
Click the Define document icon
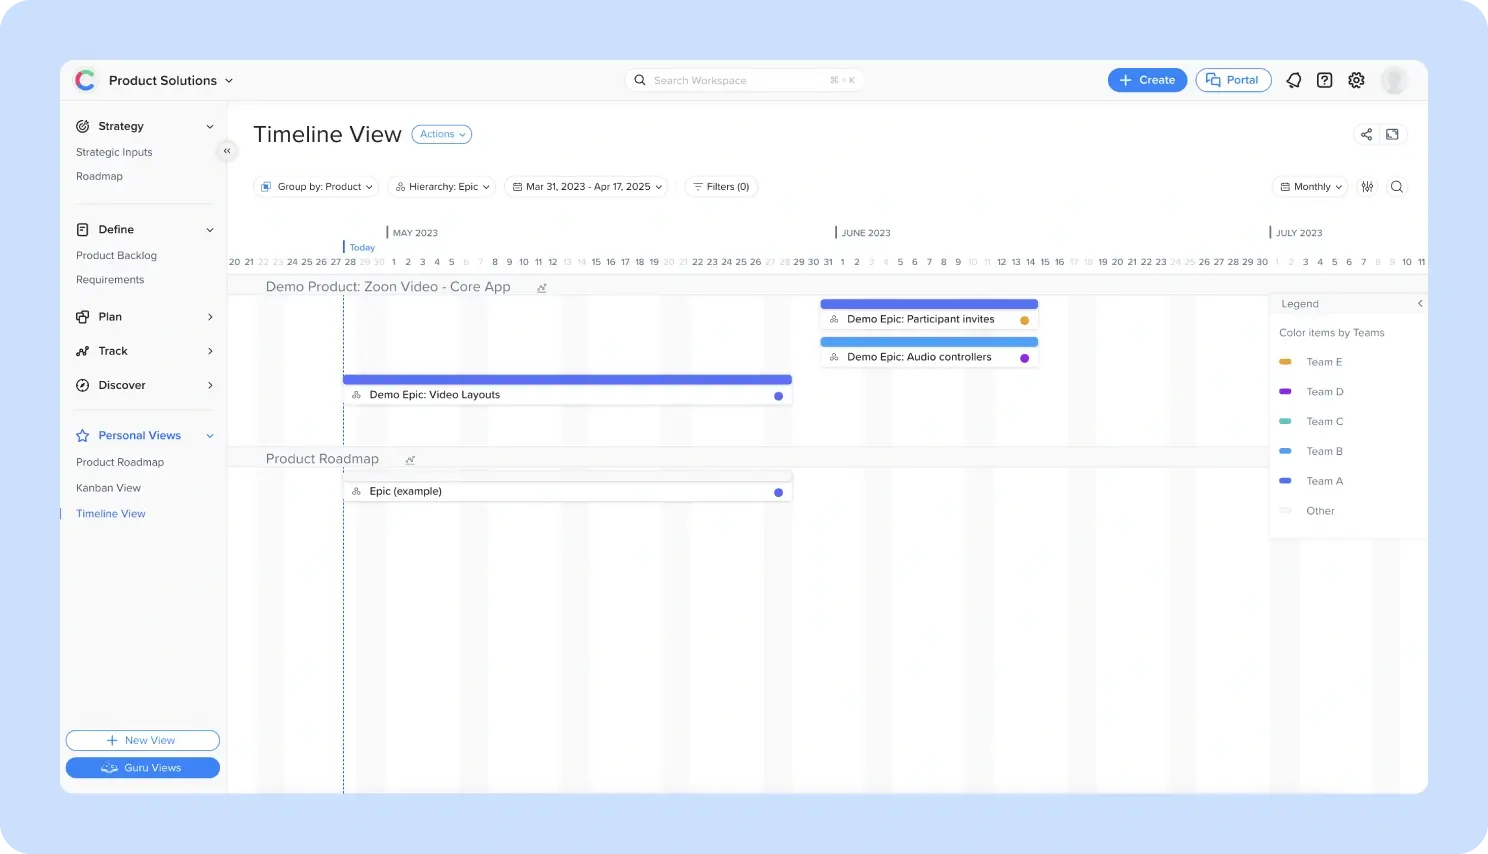click(x=83, y=230)
